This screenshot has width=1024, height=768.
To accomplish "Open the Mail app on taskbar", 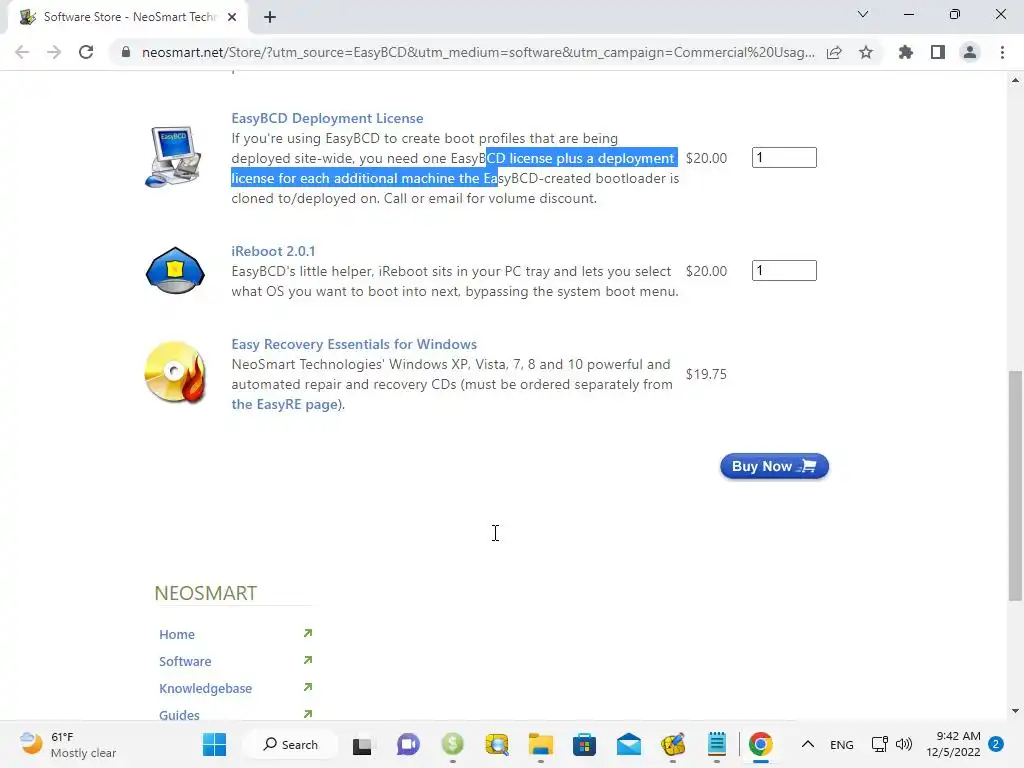I will click(629, 744).
